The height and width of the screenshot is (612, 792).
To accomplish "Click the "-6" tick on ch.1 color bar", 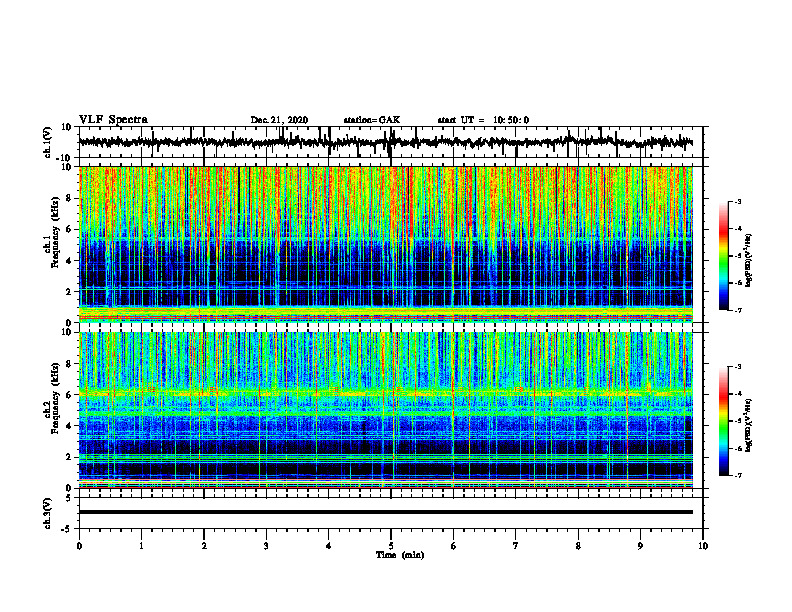I will tap(738, 283).
